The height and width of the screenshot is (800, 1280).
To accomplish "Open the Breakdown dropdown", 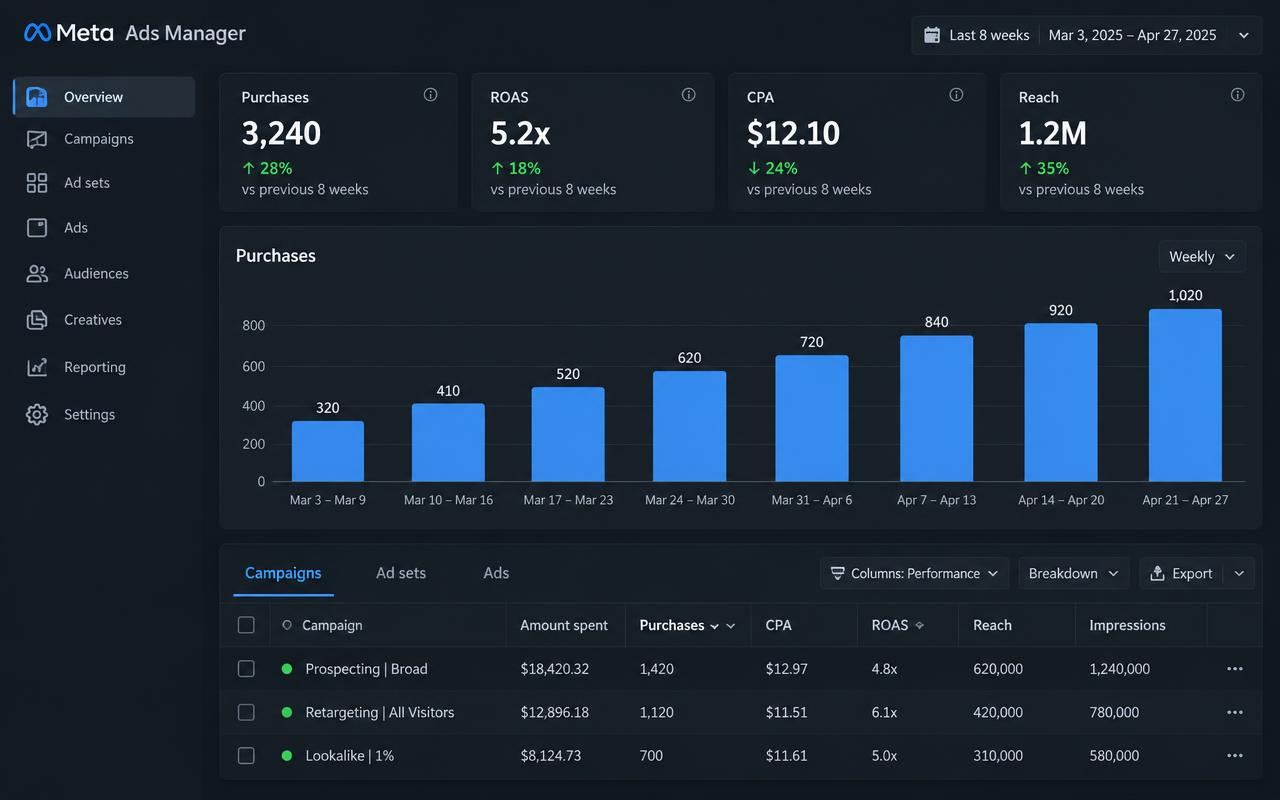I will 1074,574.
